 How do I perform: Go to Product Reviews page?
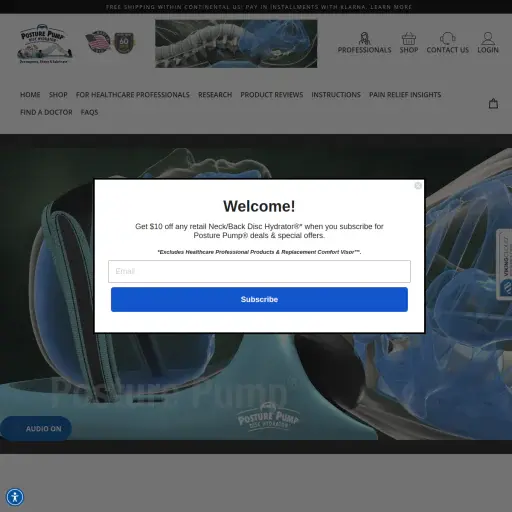pyautogui.click(x=272, y=95)
